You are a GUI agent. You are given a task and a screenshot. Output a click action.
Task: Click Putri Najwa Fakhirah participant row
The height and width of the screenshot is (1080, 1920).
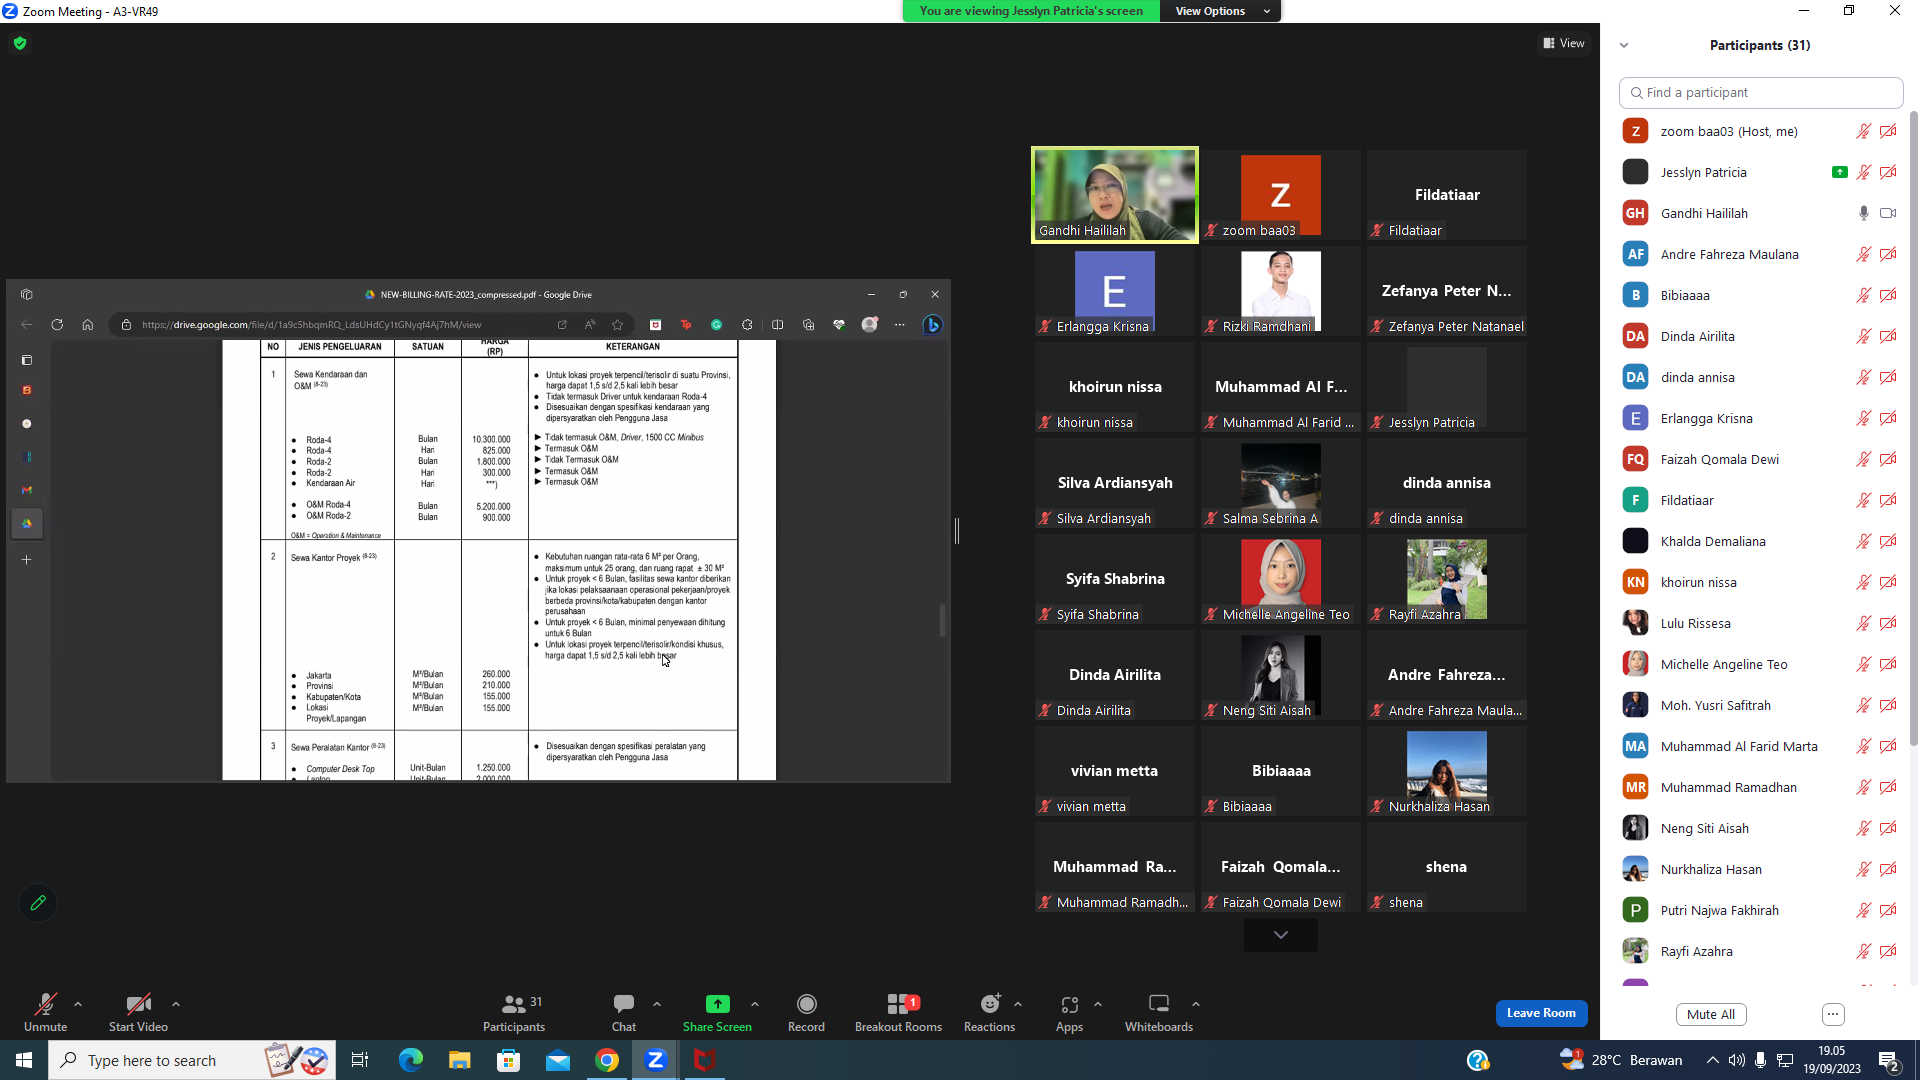click(1760, 910)
